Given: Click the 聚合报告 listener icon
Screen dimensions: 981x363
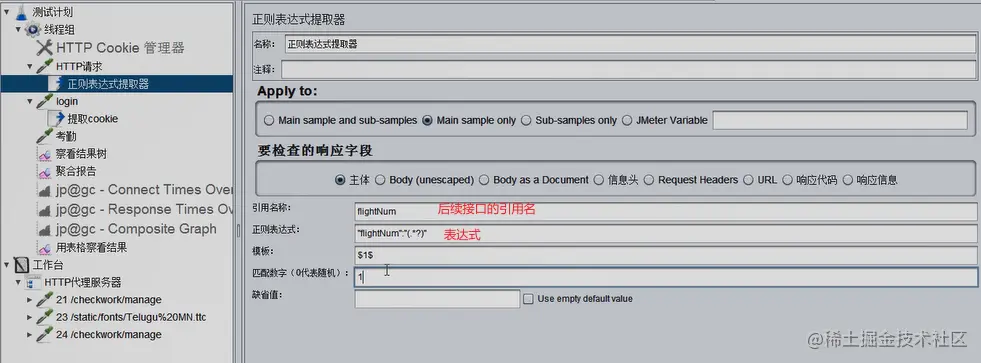Looking at the screenshot, I should point(44,171).
